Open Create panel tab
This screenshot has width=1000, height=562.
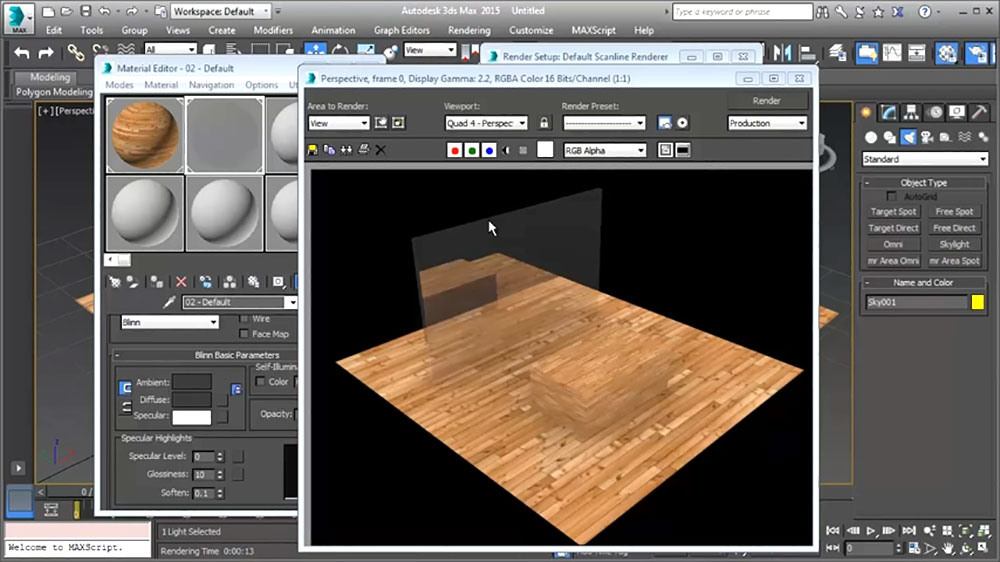tap(866, 112)
